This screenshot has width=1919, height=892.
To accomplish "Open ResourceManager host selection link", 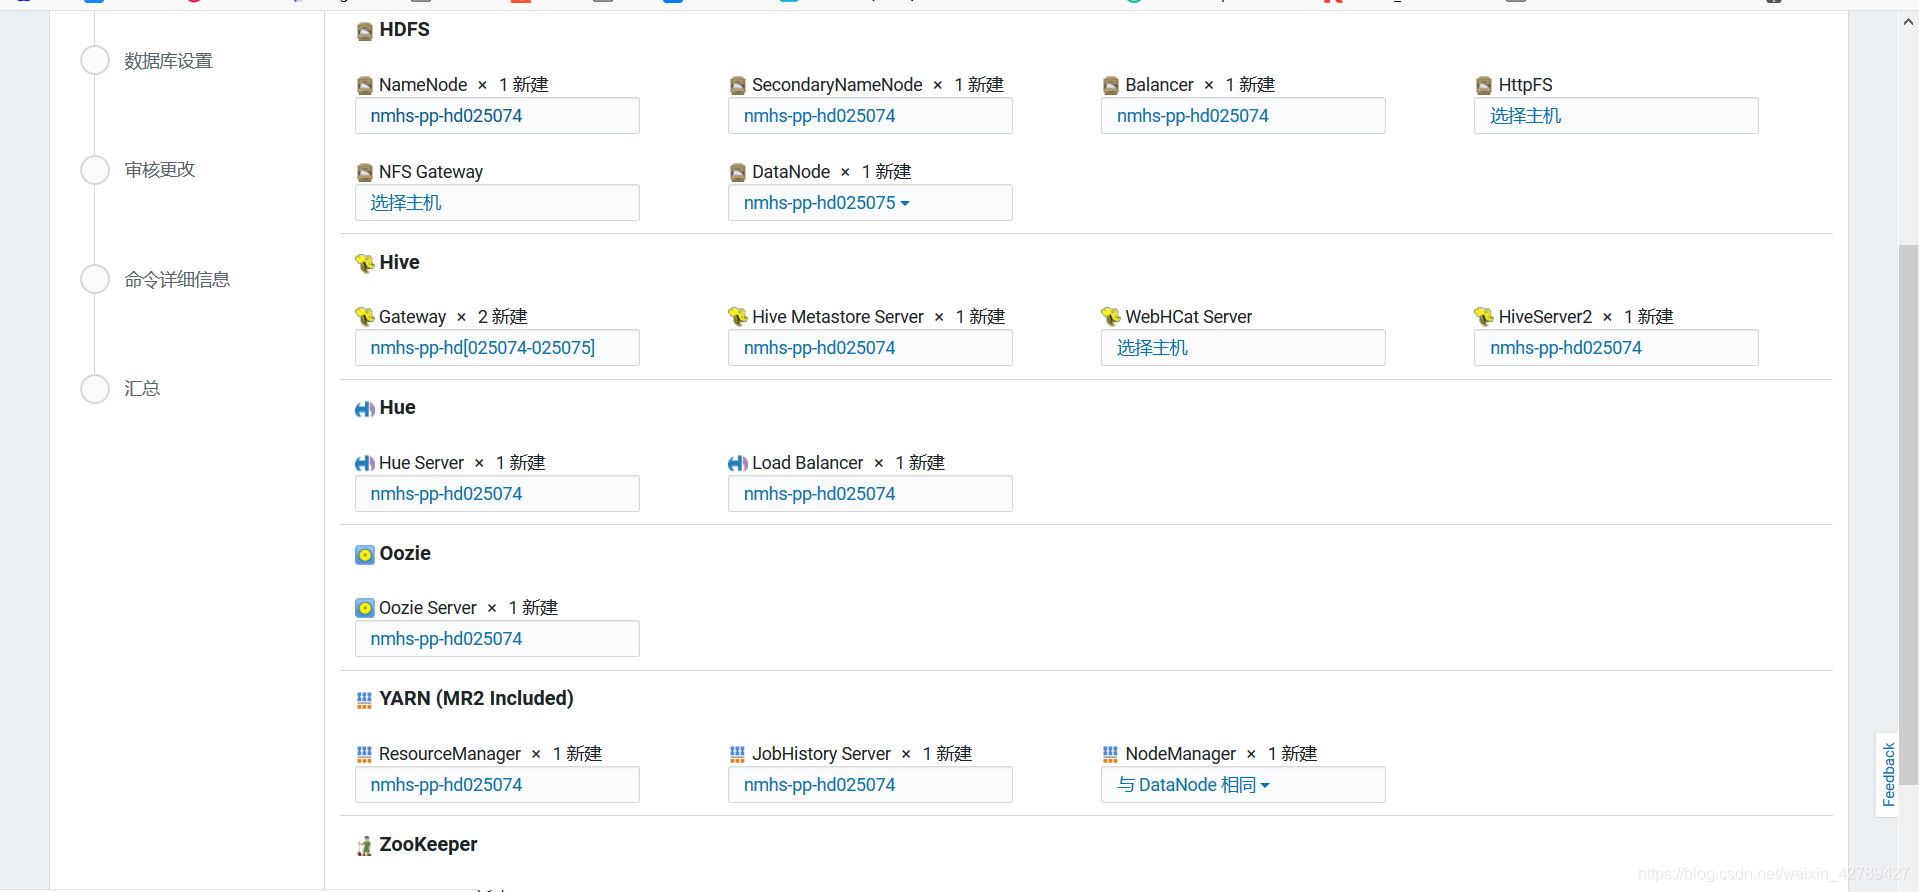I will 446,785.
